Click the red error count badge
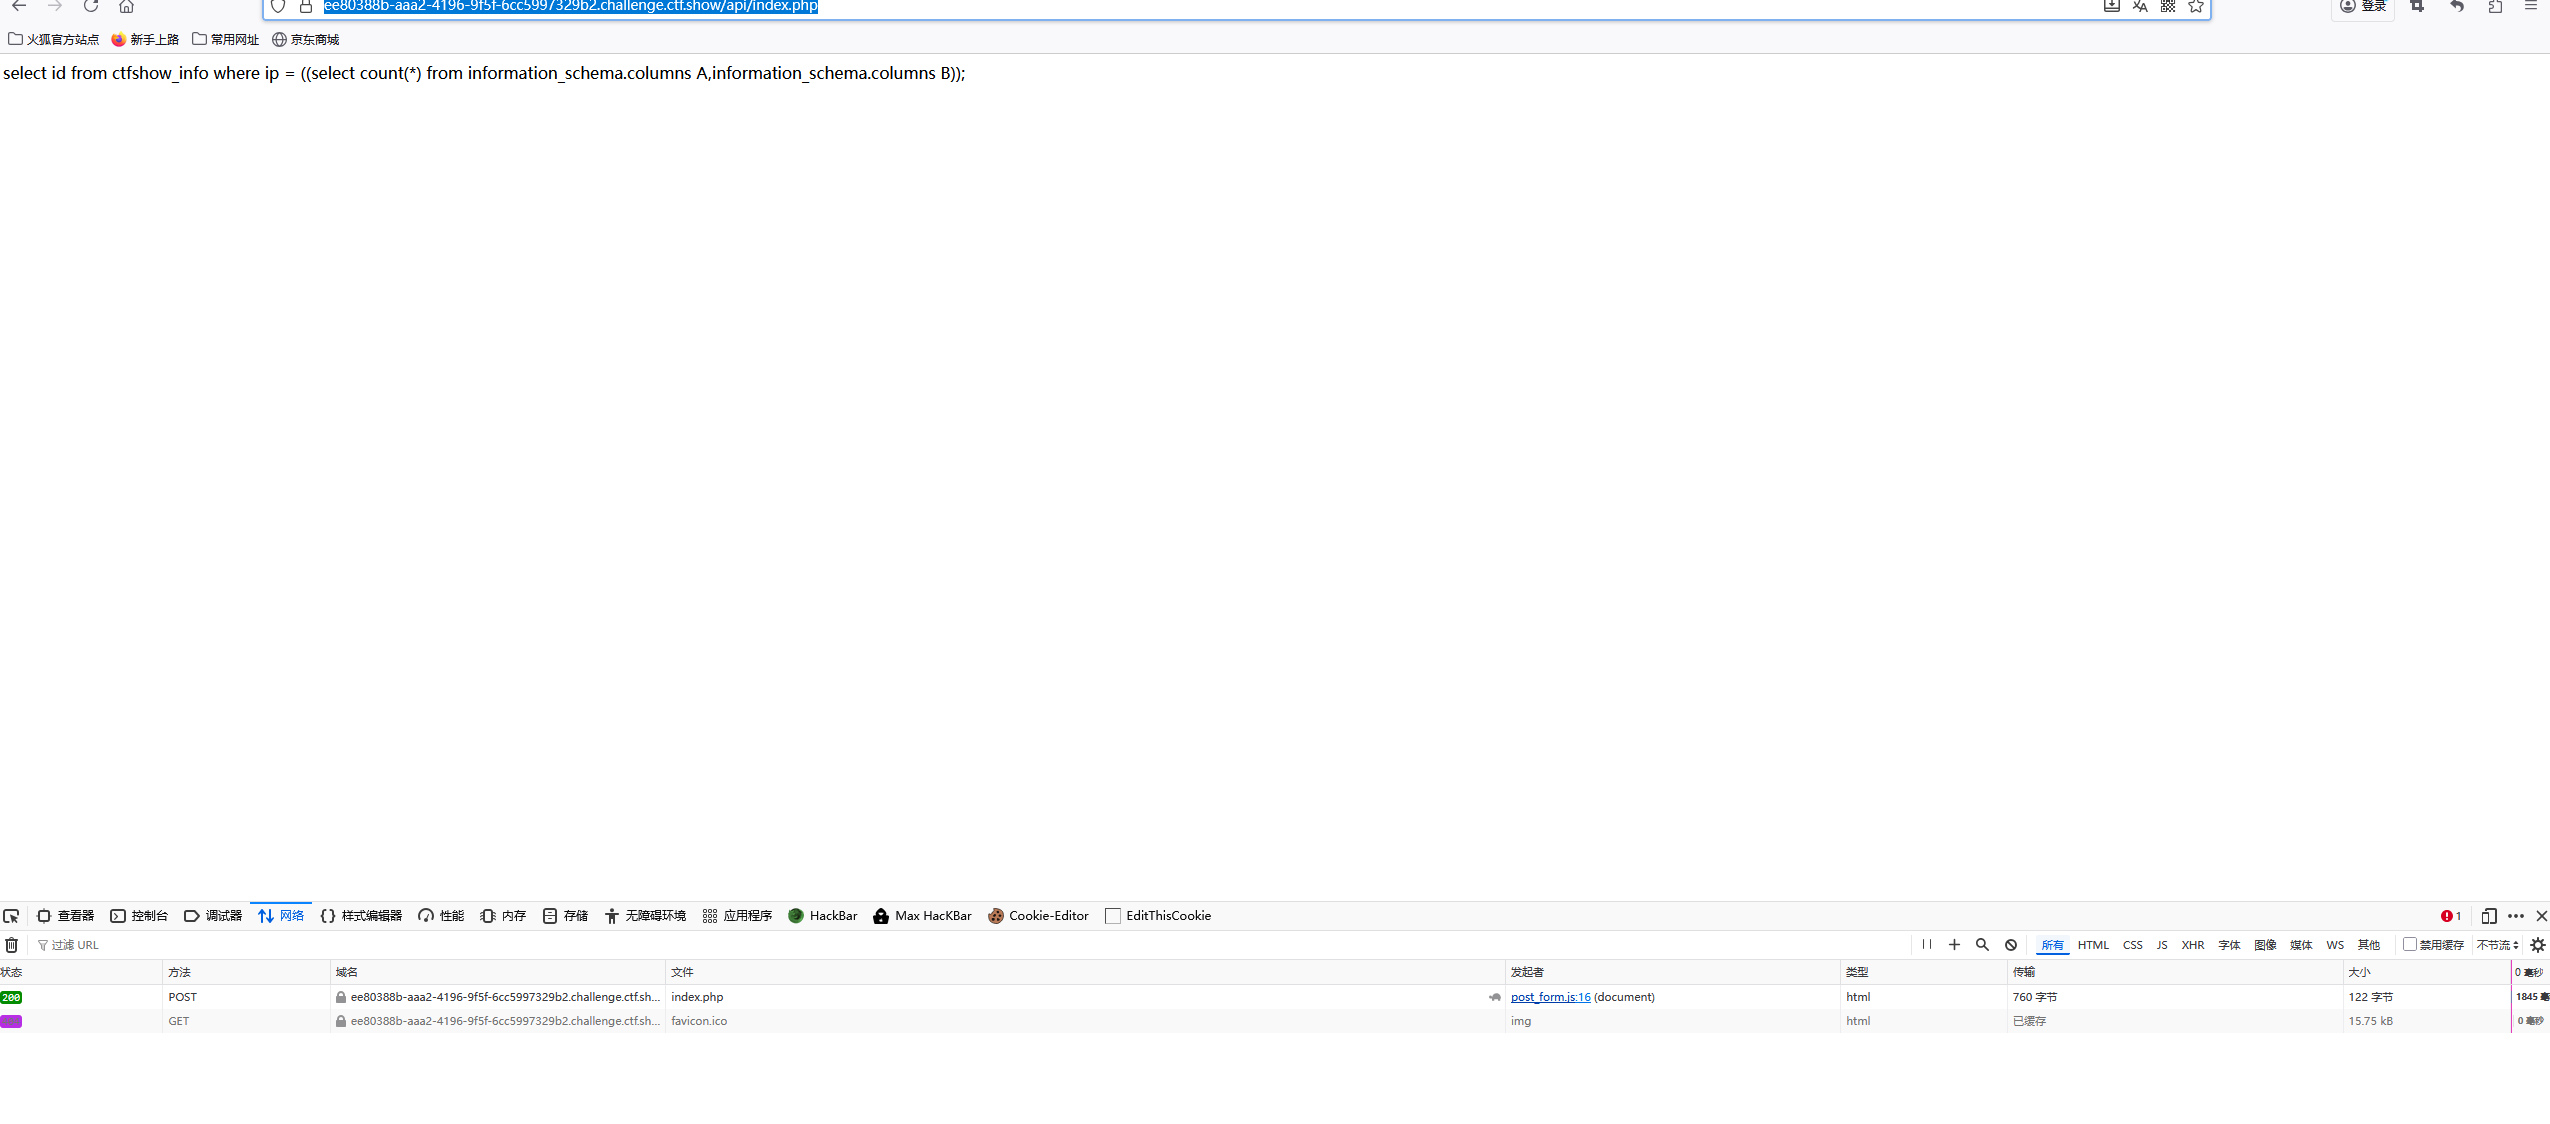The height and width of the screenshot is (1124, 2550). pos(2450,916)
